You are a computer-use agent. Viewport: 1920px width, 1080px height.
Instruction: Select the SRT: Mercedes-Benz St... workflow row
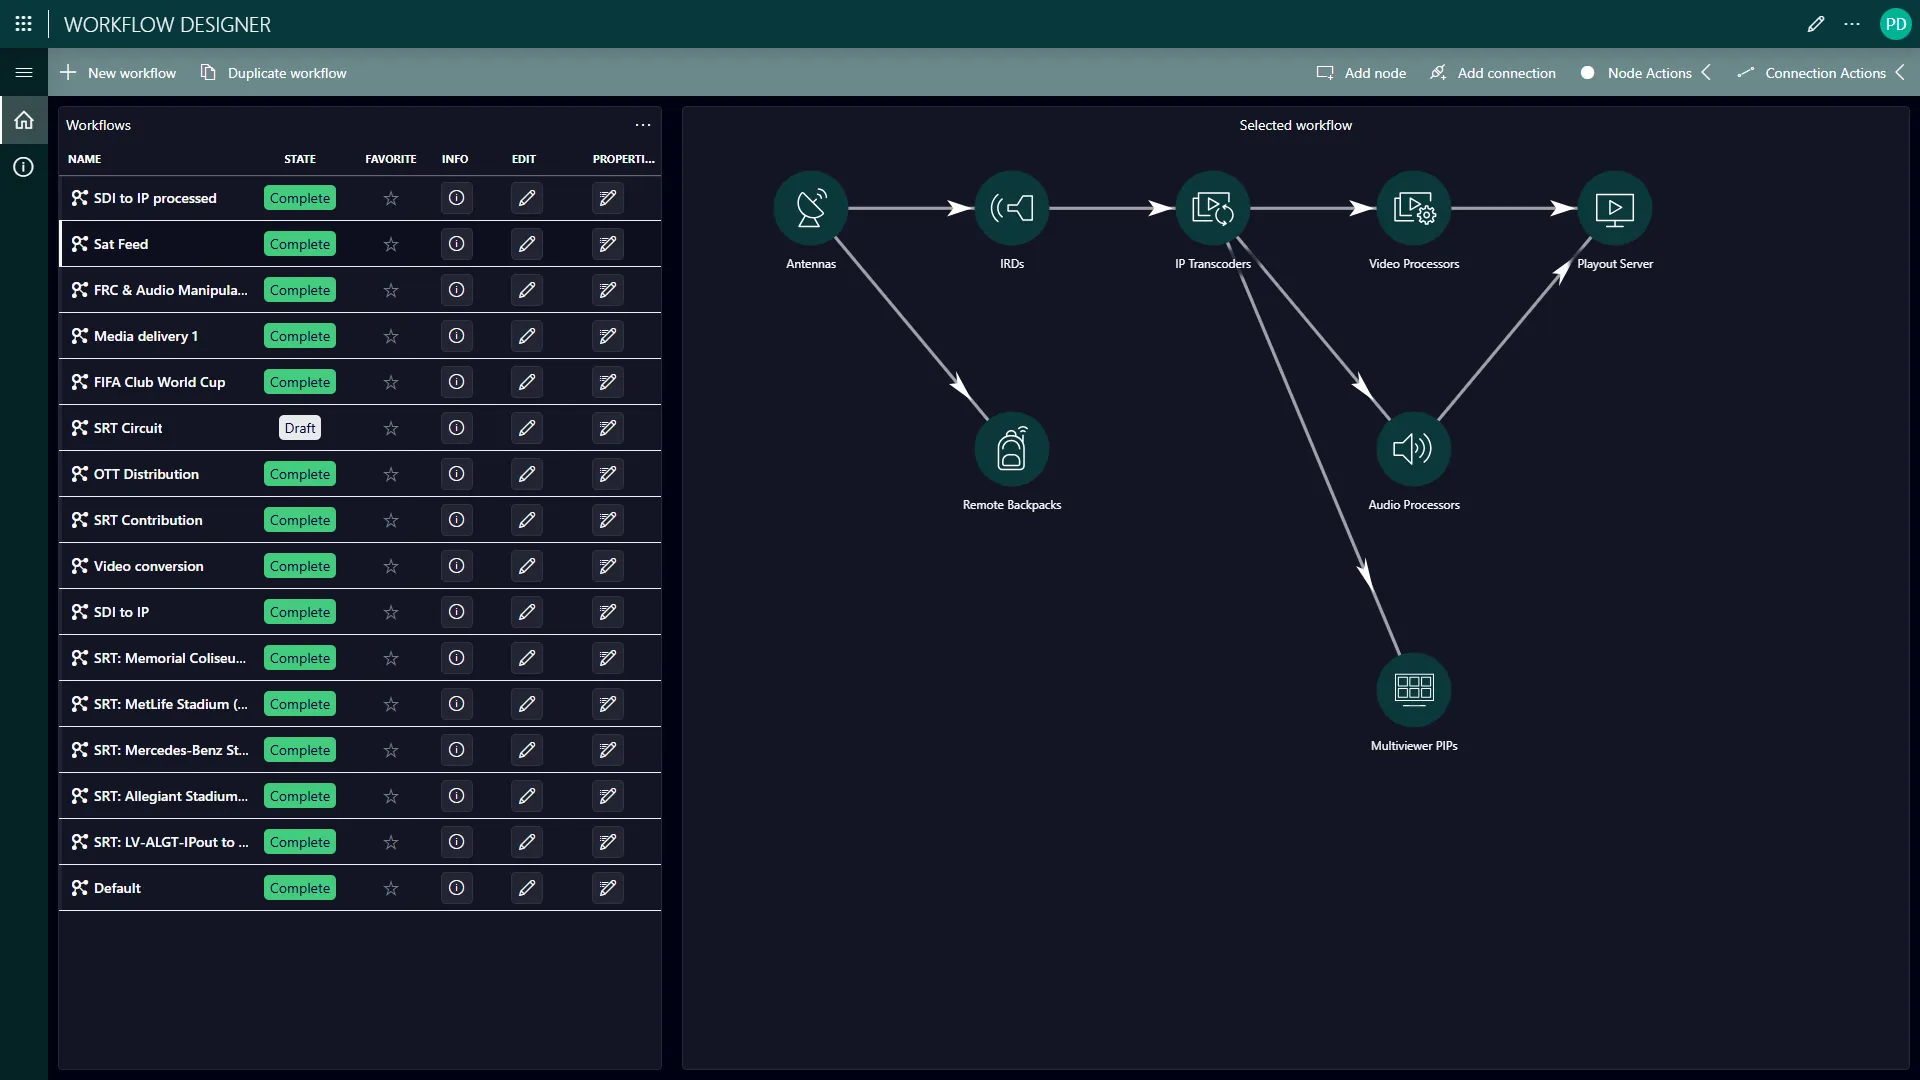point(360,750)
